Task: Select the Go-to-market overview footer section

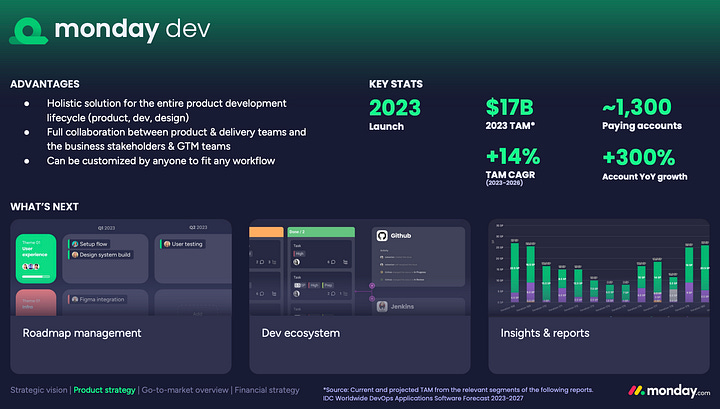Action: pos(185,390)
